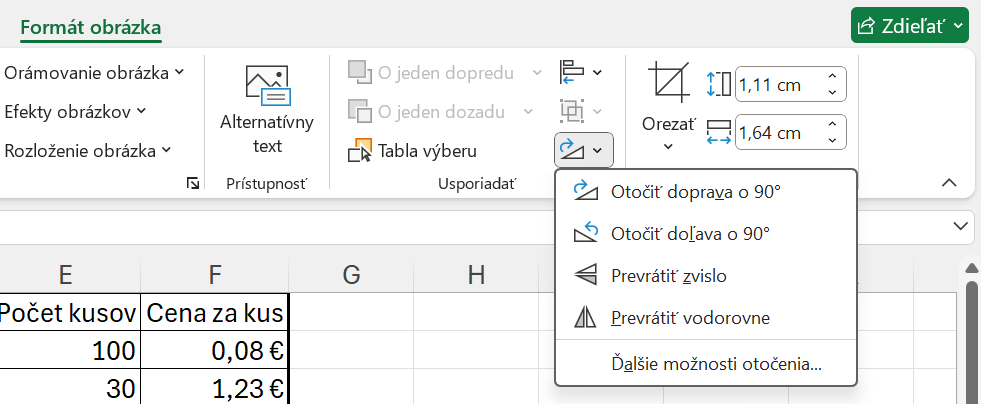
Task: Select column F header
Action: (215, 275)
